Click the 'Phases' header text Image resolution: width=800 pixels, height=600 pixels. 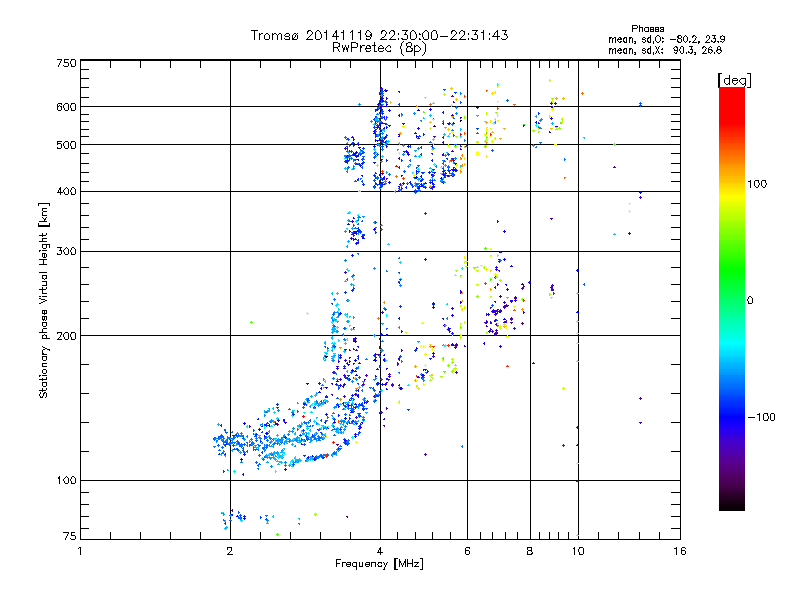[647, 29]
